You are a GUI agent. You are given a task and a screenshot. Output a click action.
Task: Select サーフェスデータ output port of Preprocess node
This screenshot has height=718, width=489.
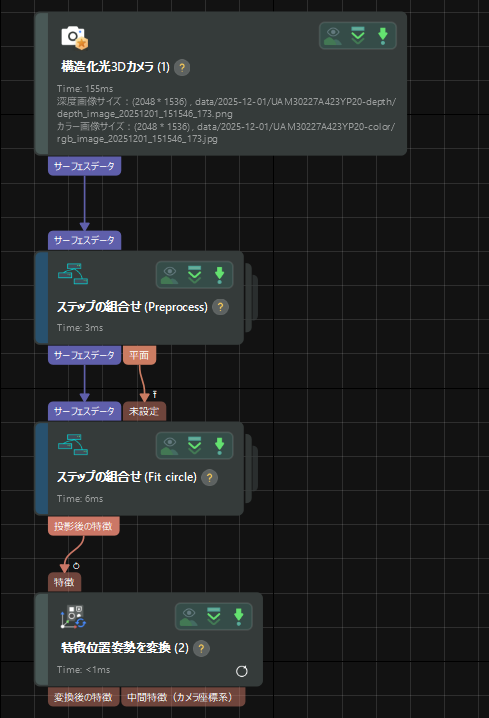(x=85, y=355)
